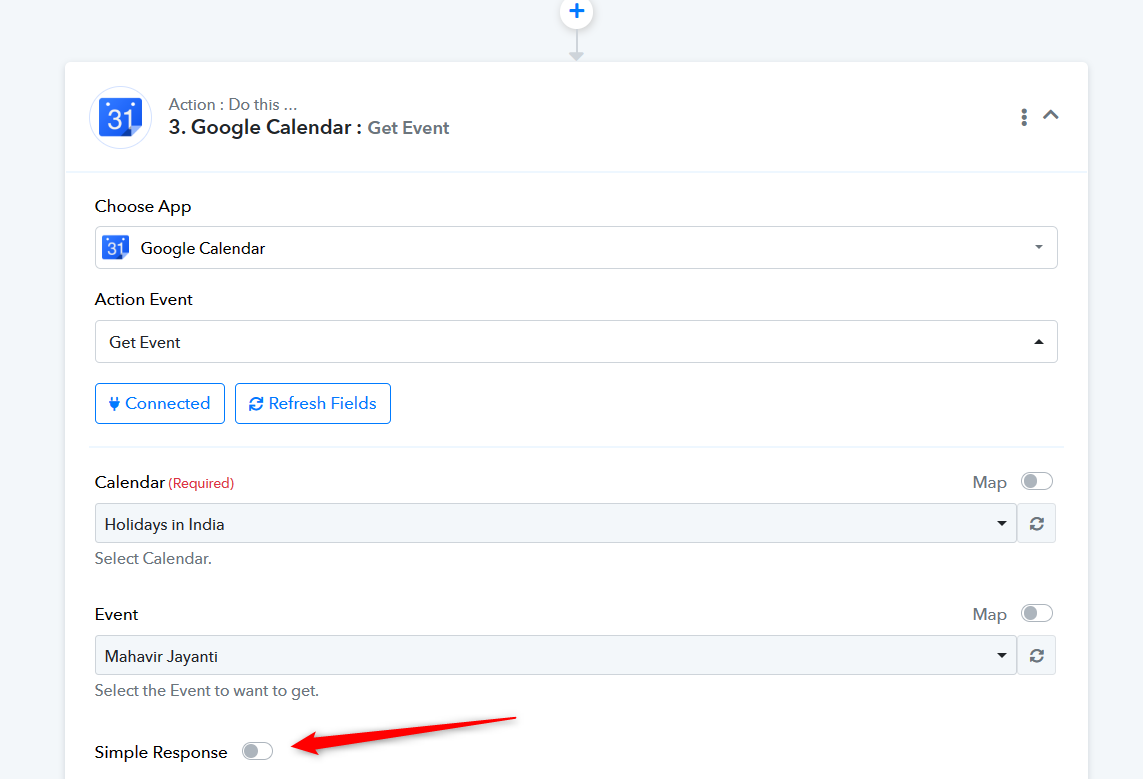Click the sync icon on Refresh Fields
Image resolution: width=1143 pixels, height=779 pixels.
click(x=256, y=404)
